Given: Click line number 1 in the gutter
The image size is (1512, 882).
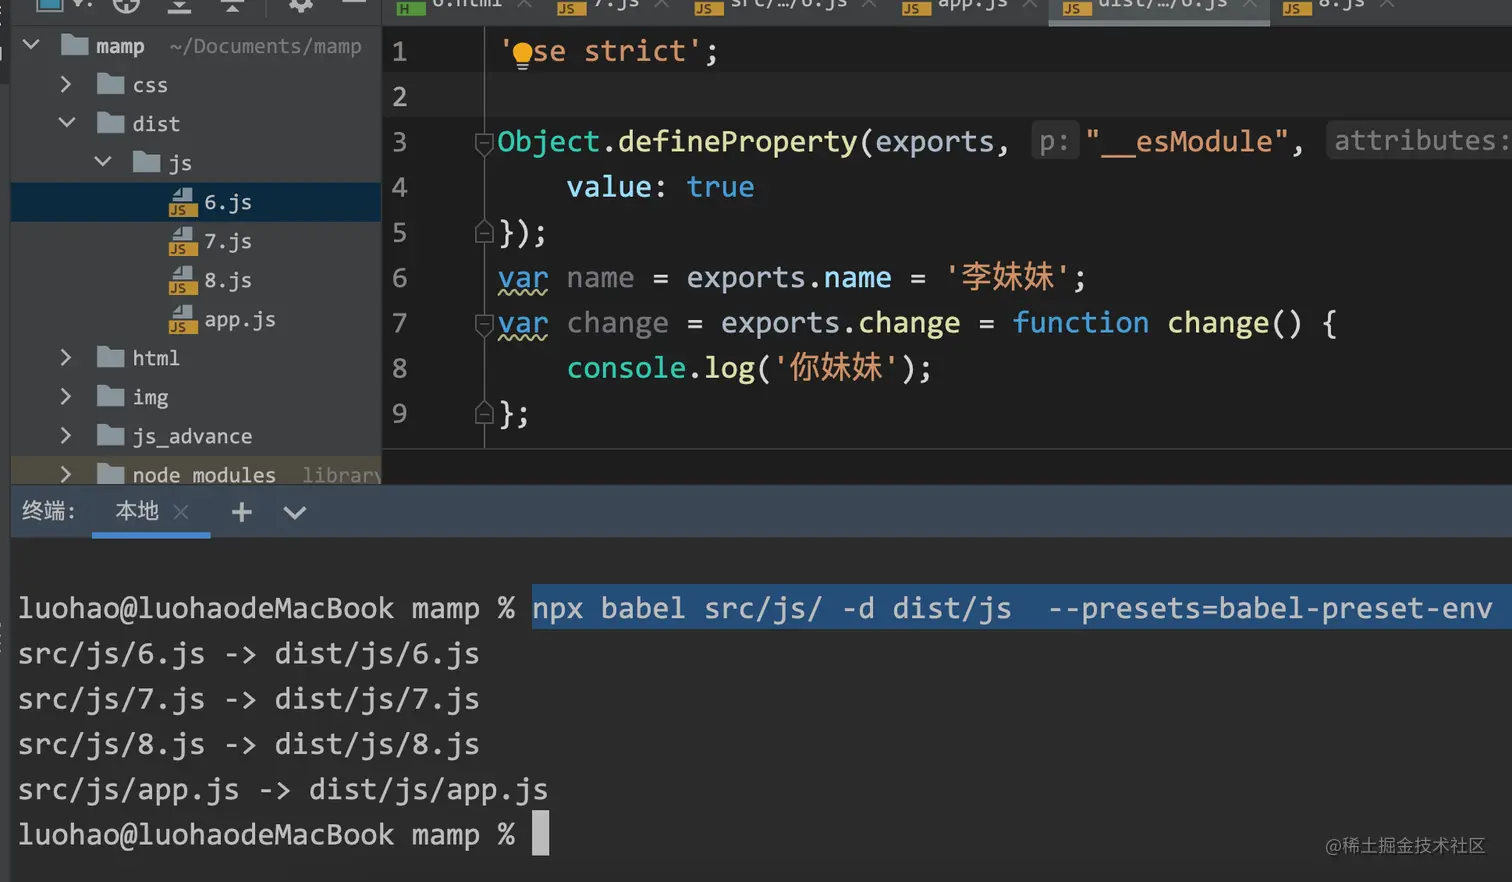Looking at the screenshot, I should point(399,51).
